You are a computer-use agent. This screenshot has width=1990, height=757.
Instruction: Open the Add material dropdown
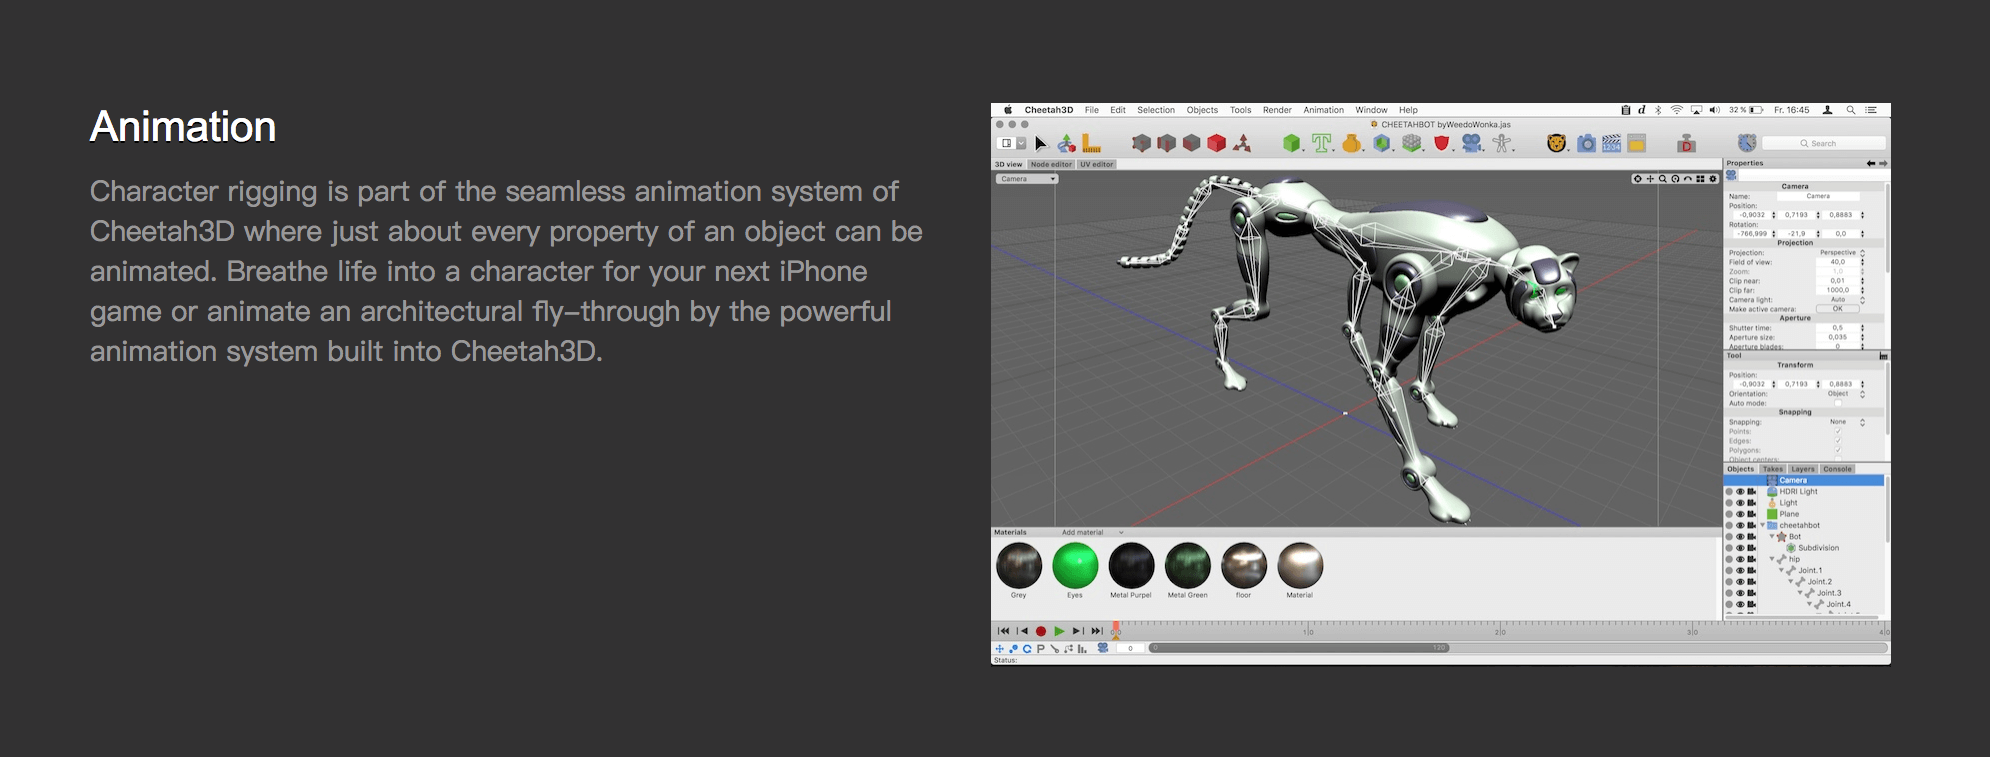click(x=1092, y=532)
